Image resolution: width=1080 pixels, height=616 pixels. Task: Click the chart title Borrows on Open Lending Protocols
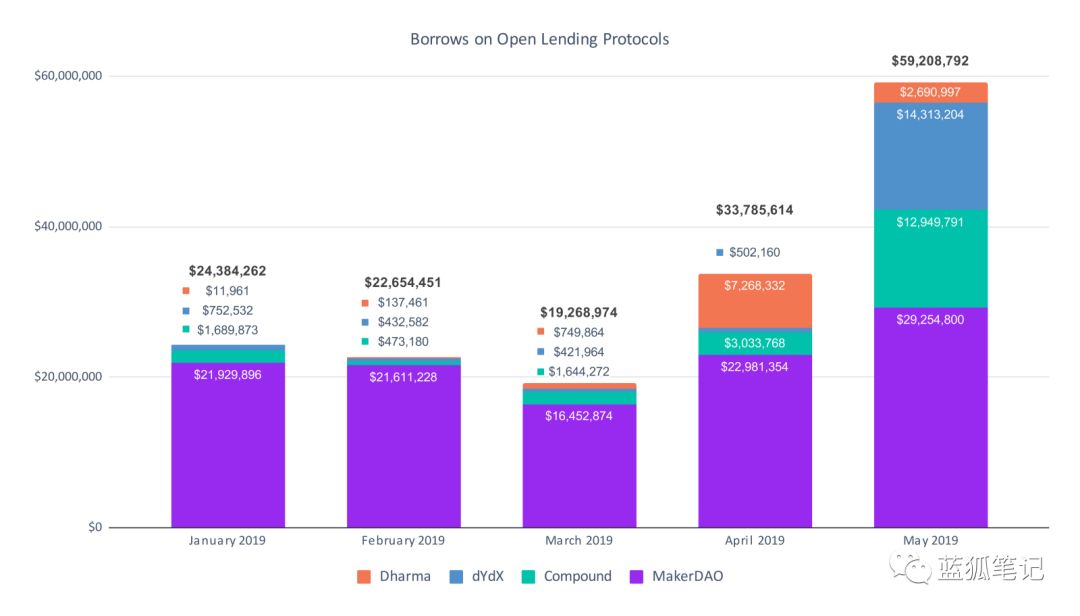point(539,39)
